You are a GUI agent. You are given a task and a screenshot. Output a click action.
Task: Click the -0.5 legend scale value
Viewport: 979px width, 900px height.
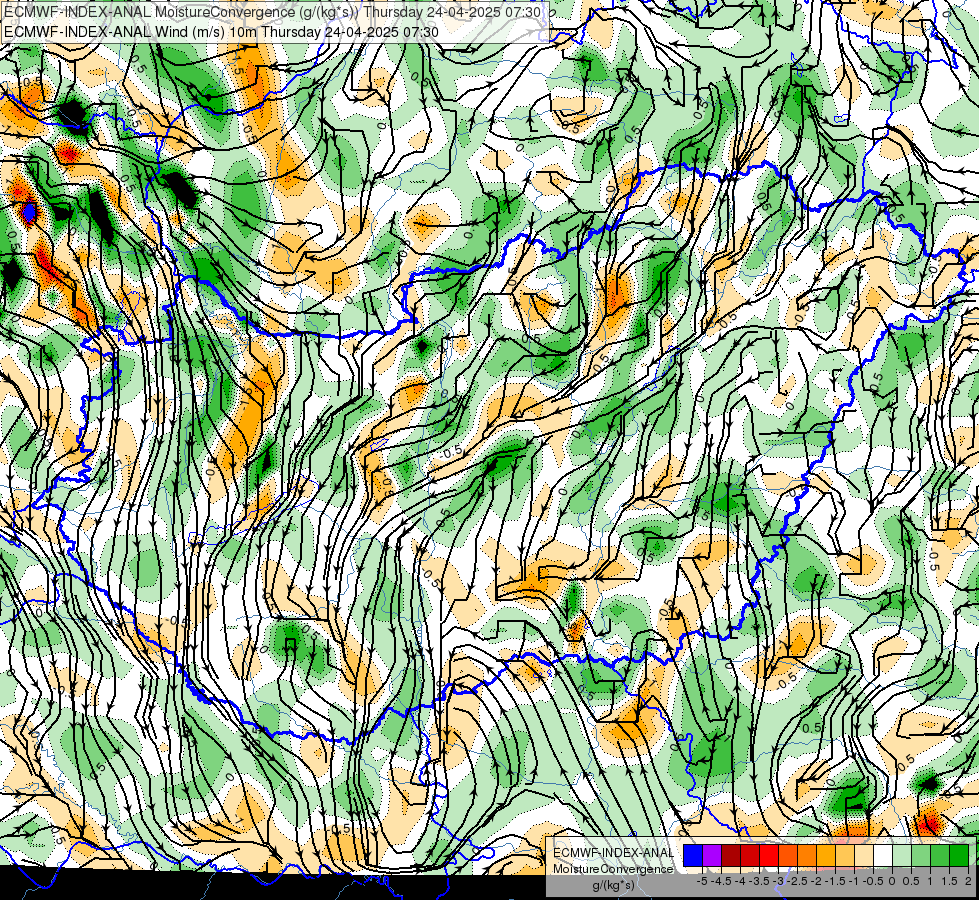coord(873,881)
